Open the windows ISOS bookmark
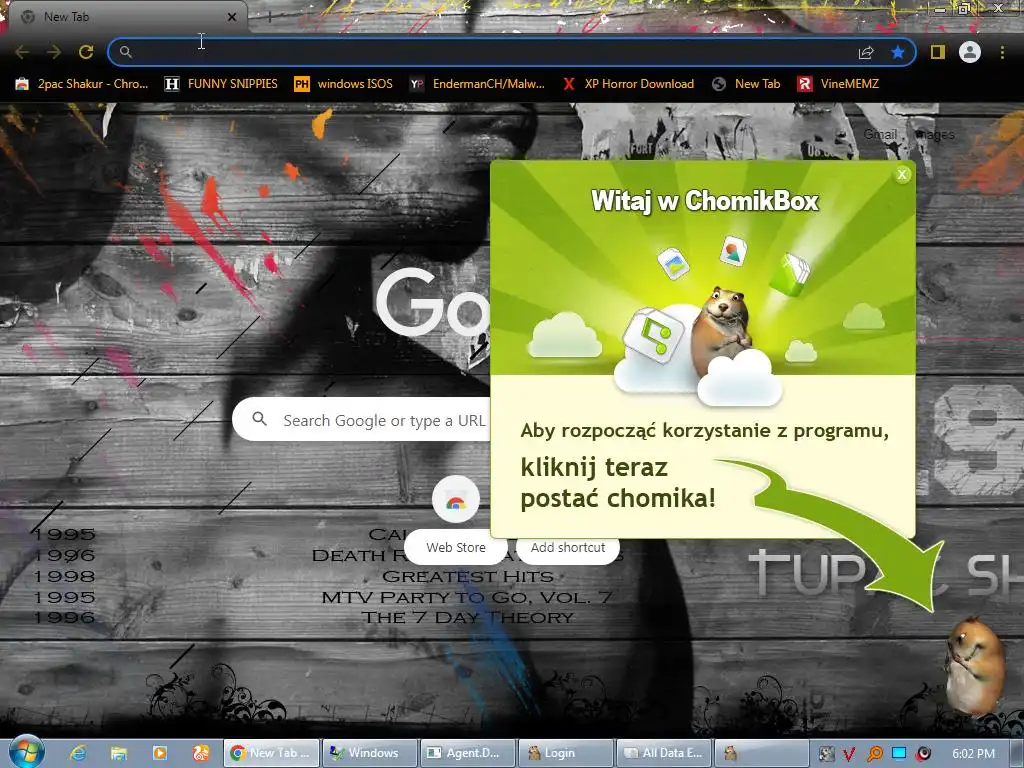The height and width of the screenshot is (768, 1024). pyautogui.click(x=344, y=84)
